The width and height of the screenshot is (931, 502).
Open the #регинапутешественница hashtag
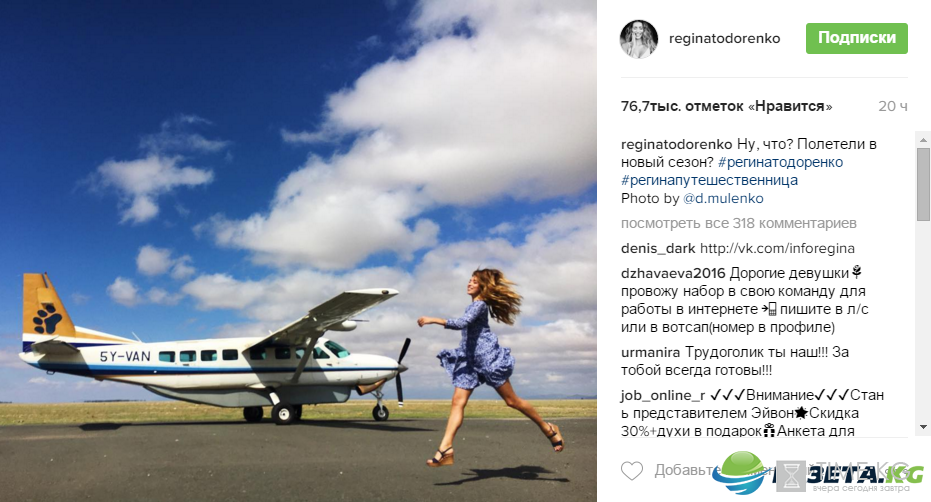coord(709,180)
